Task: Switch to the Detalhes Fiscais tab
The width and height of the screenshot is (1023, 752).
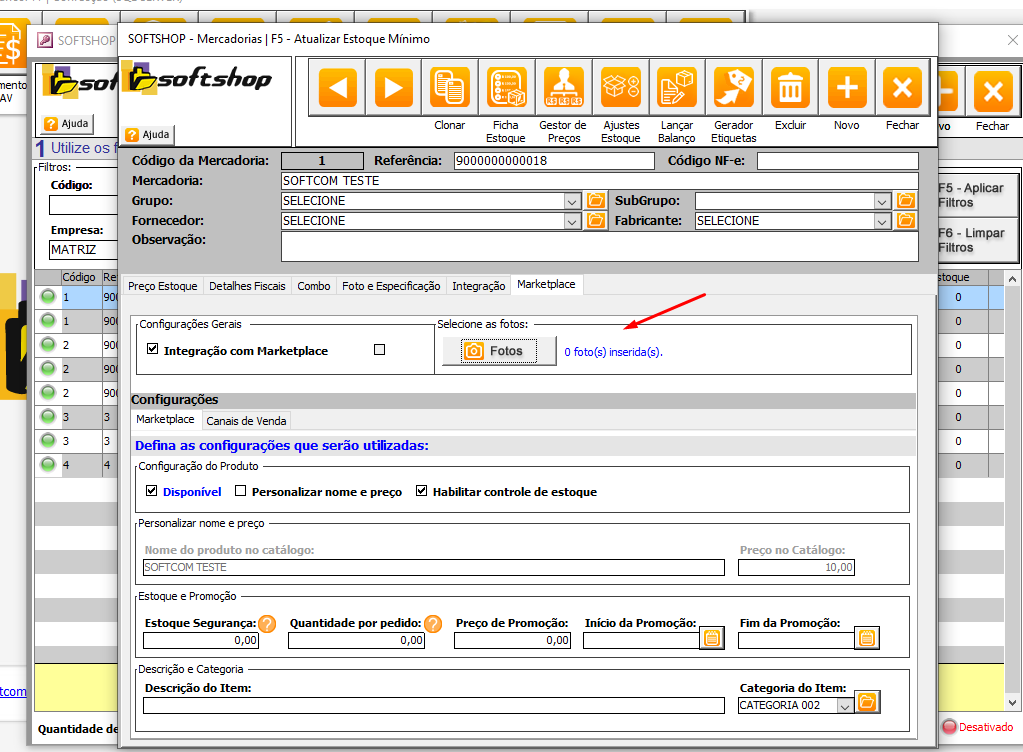Action: click(x=247, y=286)
